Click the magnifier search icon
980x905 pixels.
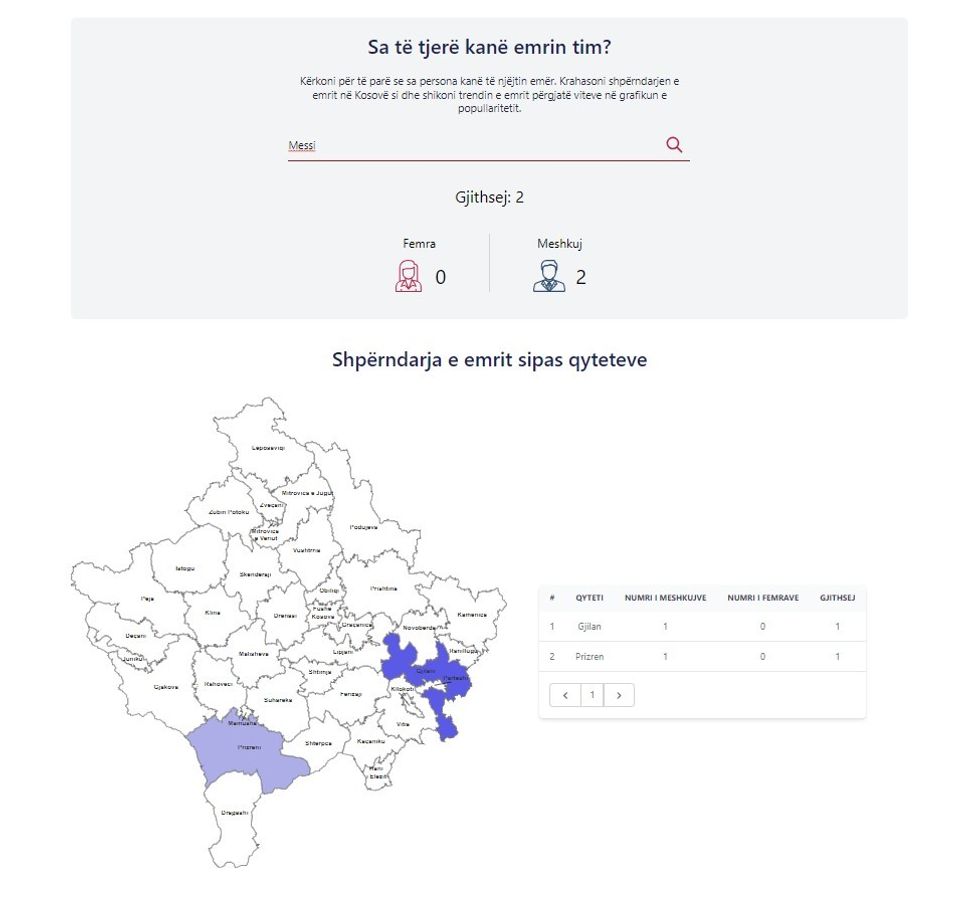(x=674, y=145)
